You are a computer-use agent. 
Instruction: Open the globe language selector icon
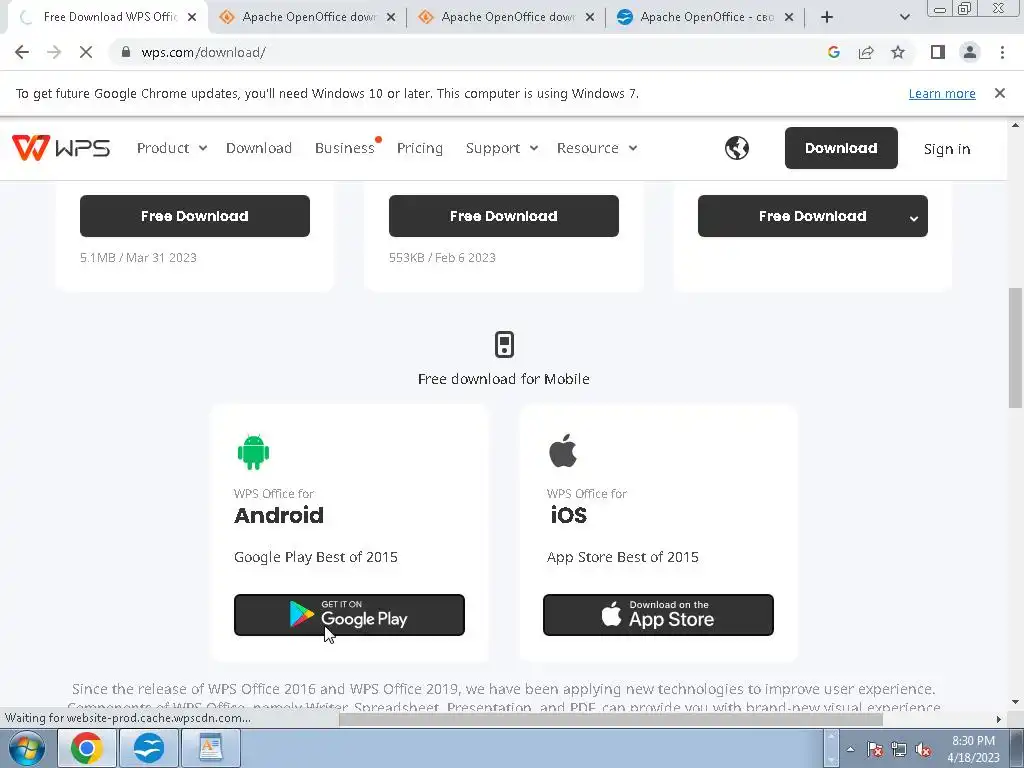click(737, 148)
